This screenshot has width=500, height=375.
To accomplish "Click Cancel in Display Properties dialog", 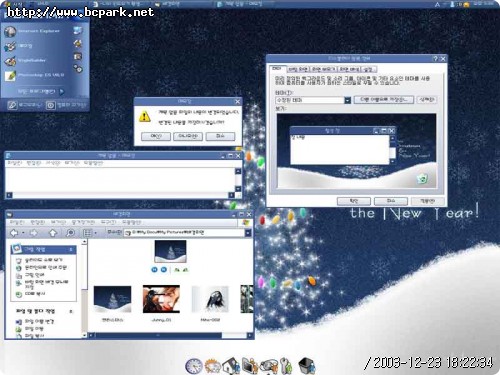I will pos(391,201).
